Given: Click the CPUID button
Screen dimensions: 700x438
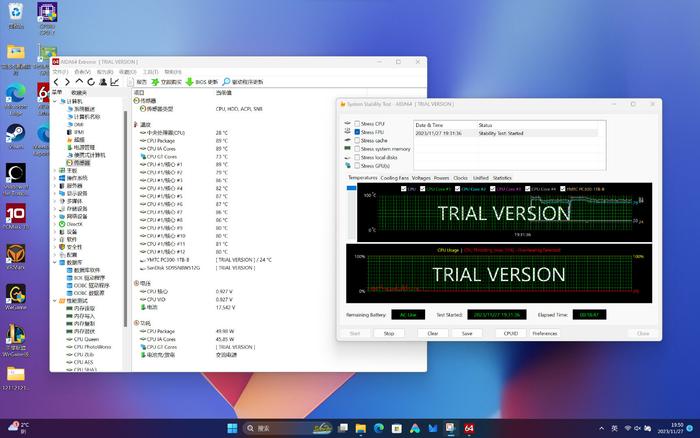Looking at the screenshot, I should click(511, 334).
